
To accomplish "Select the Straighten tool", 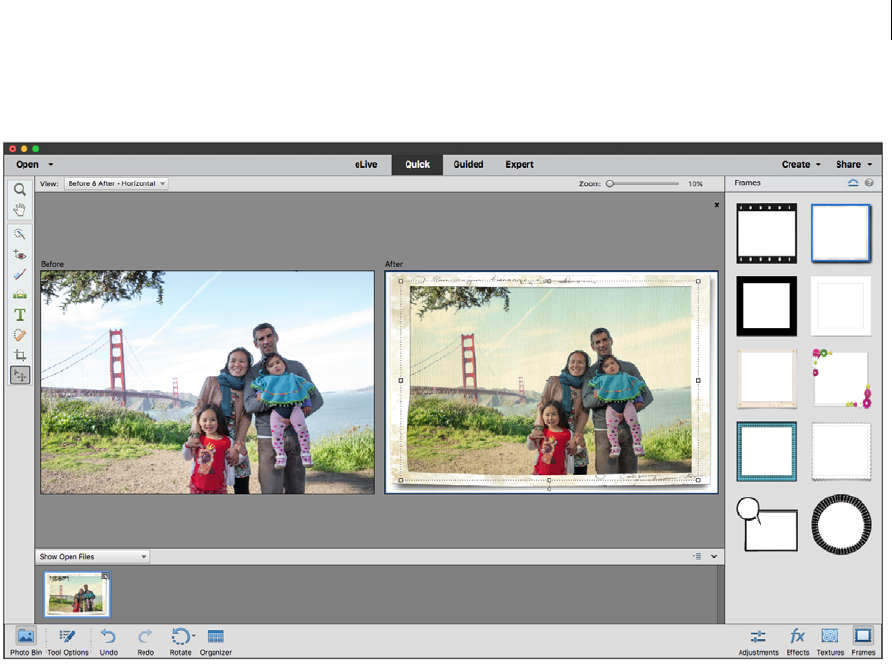I will click(x=19, y=295).
